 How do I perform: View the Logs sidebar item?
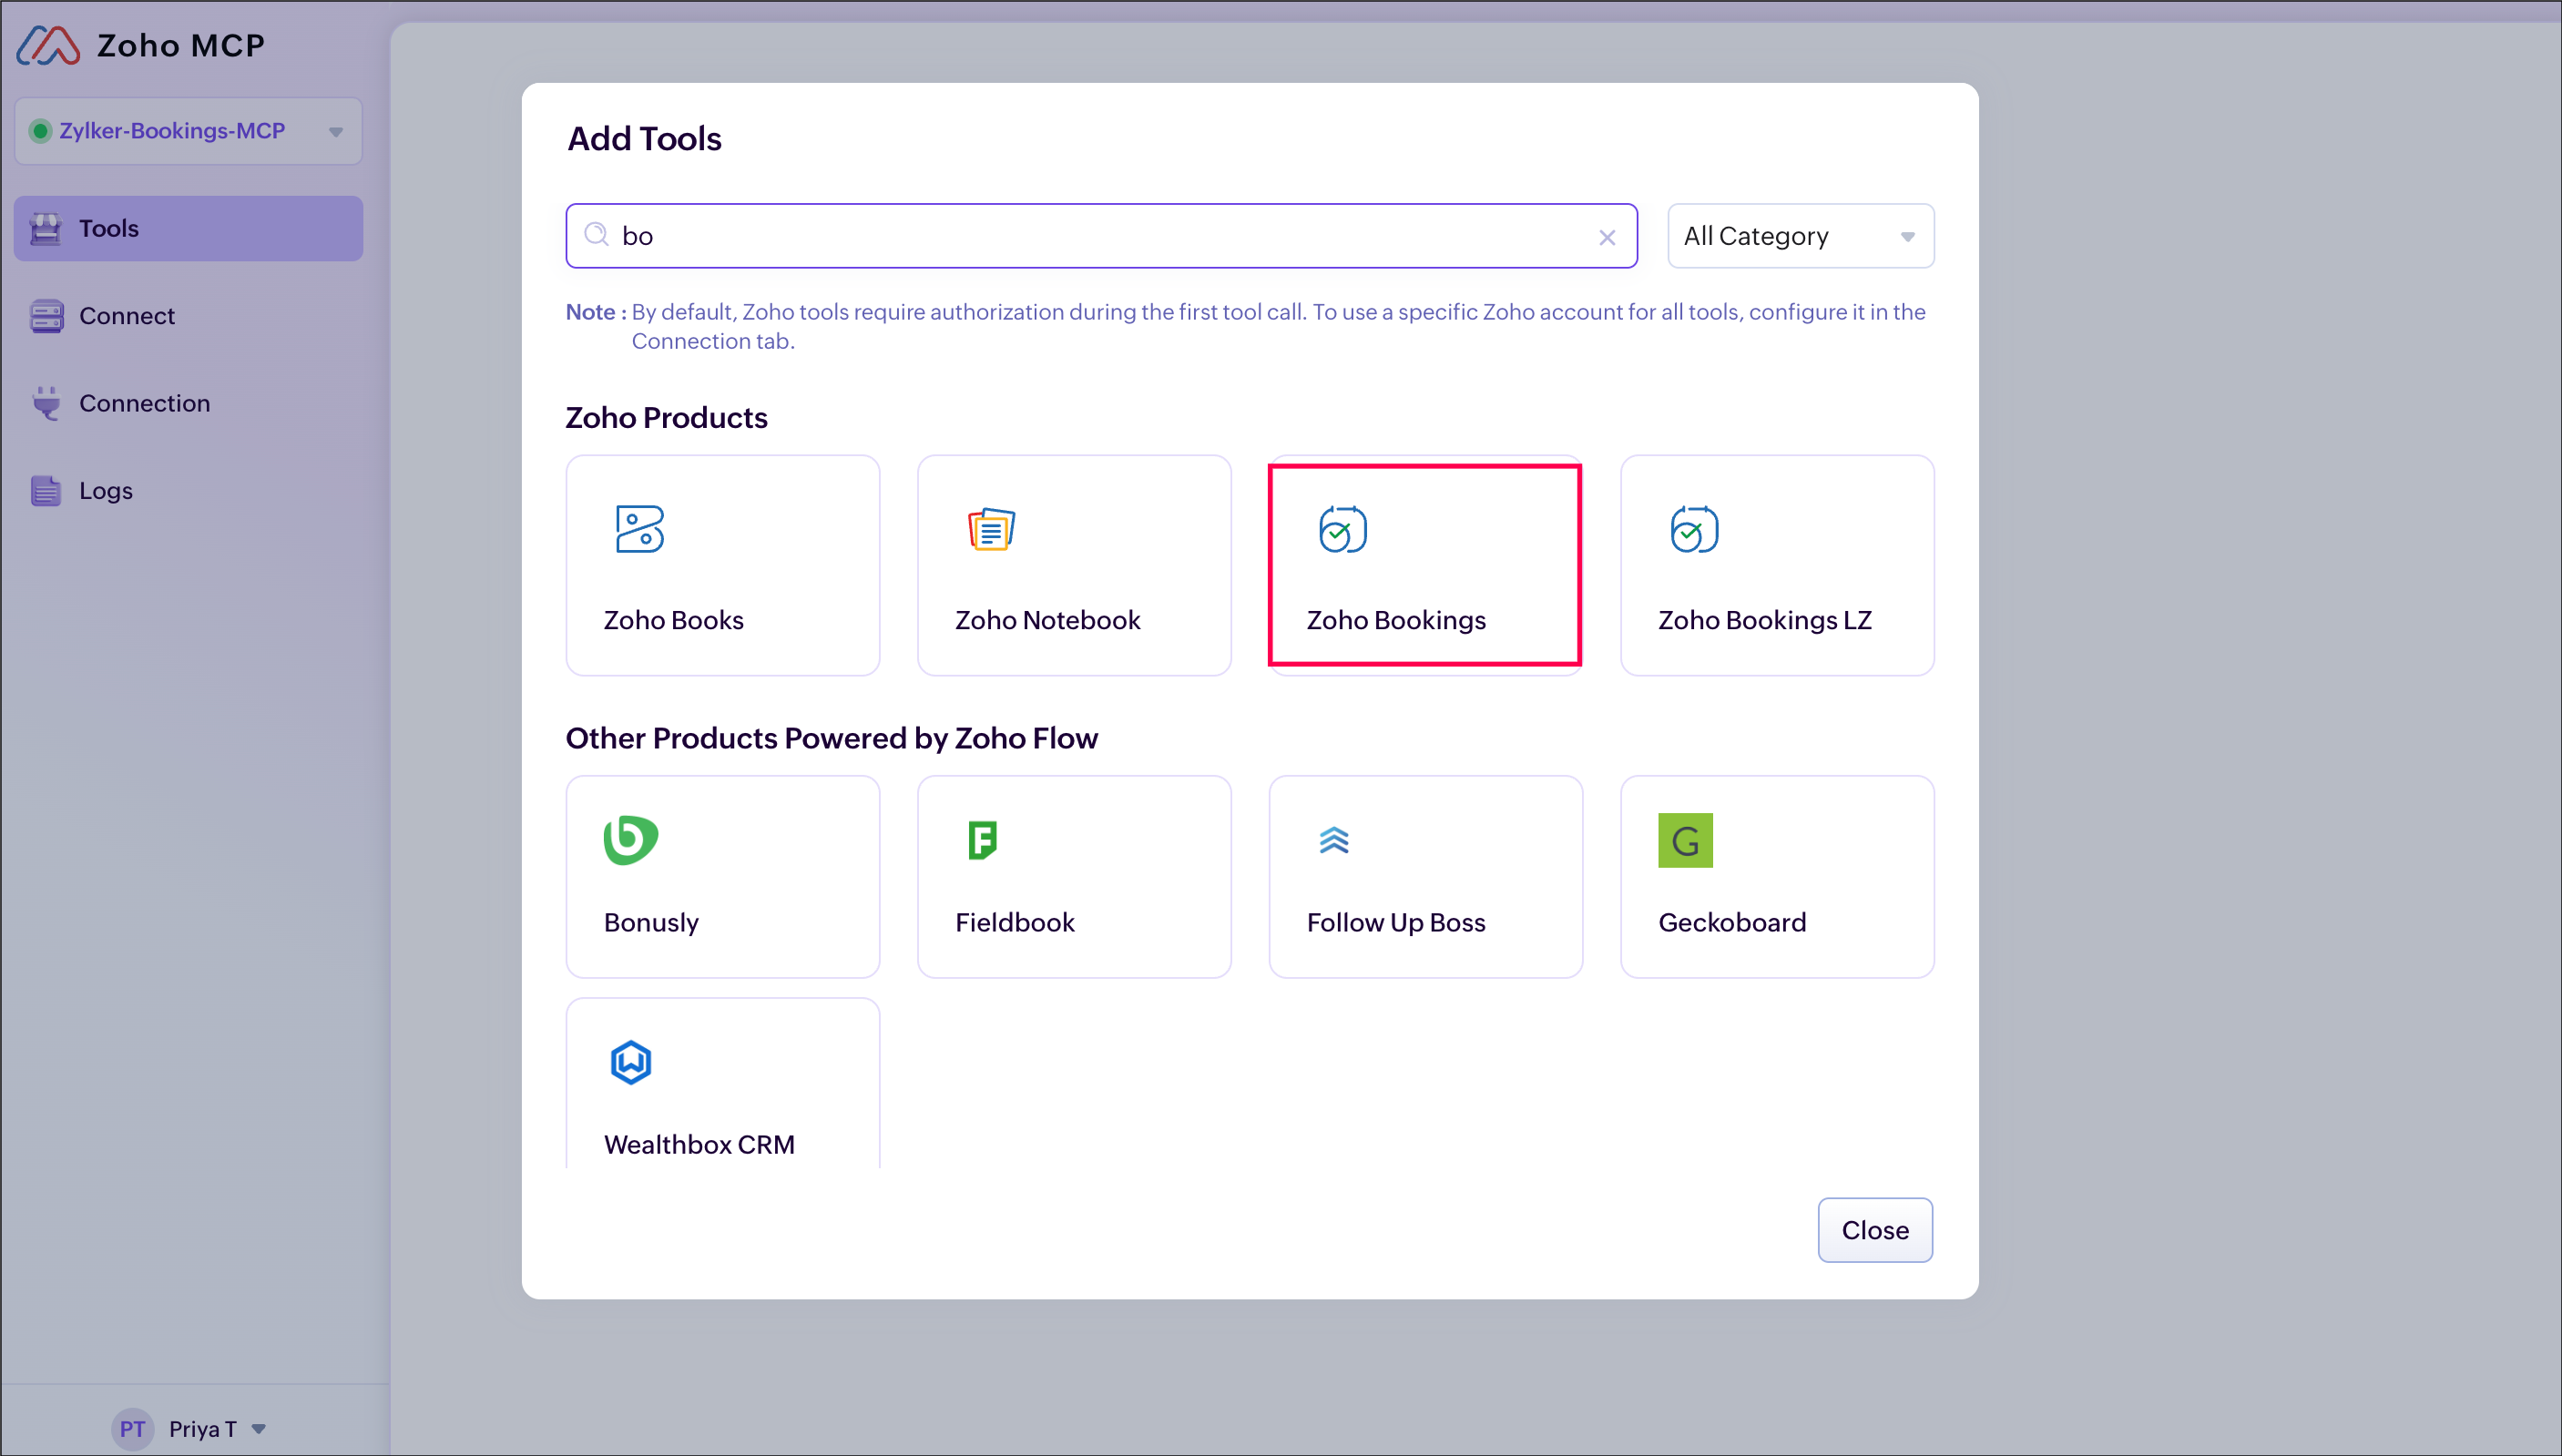tap(105, 491)
